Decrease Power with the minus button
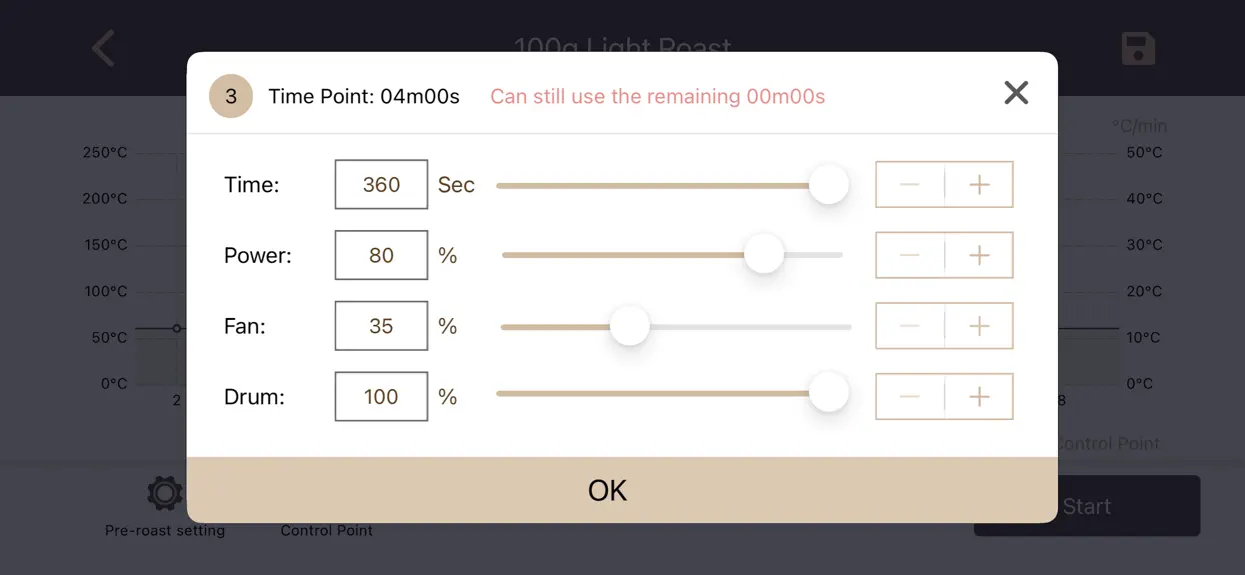This screenshot has height=575, width=1245. tap(909, 255)
